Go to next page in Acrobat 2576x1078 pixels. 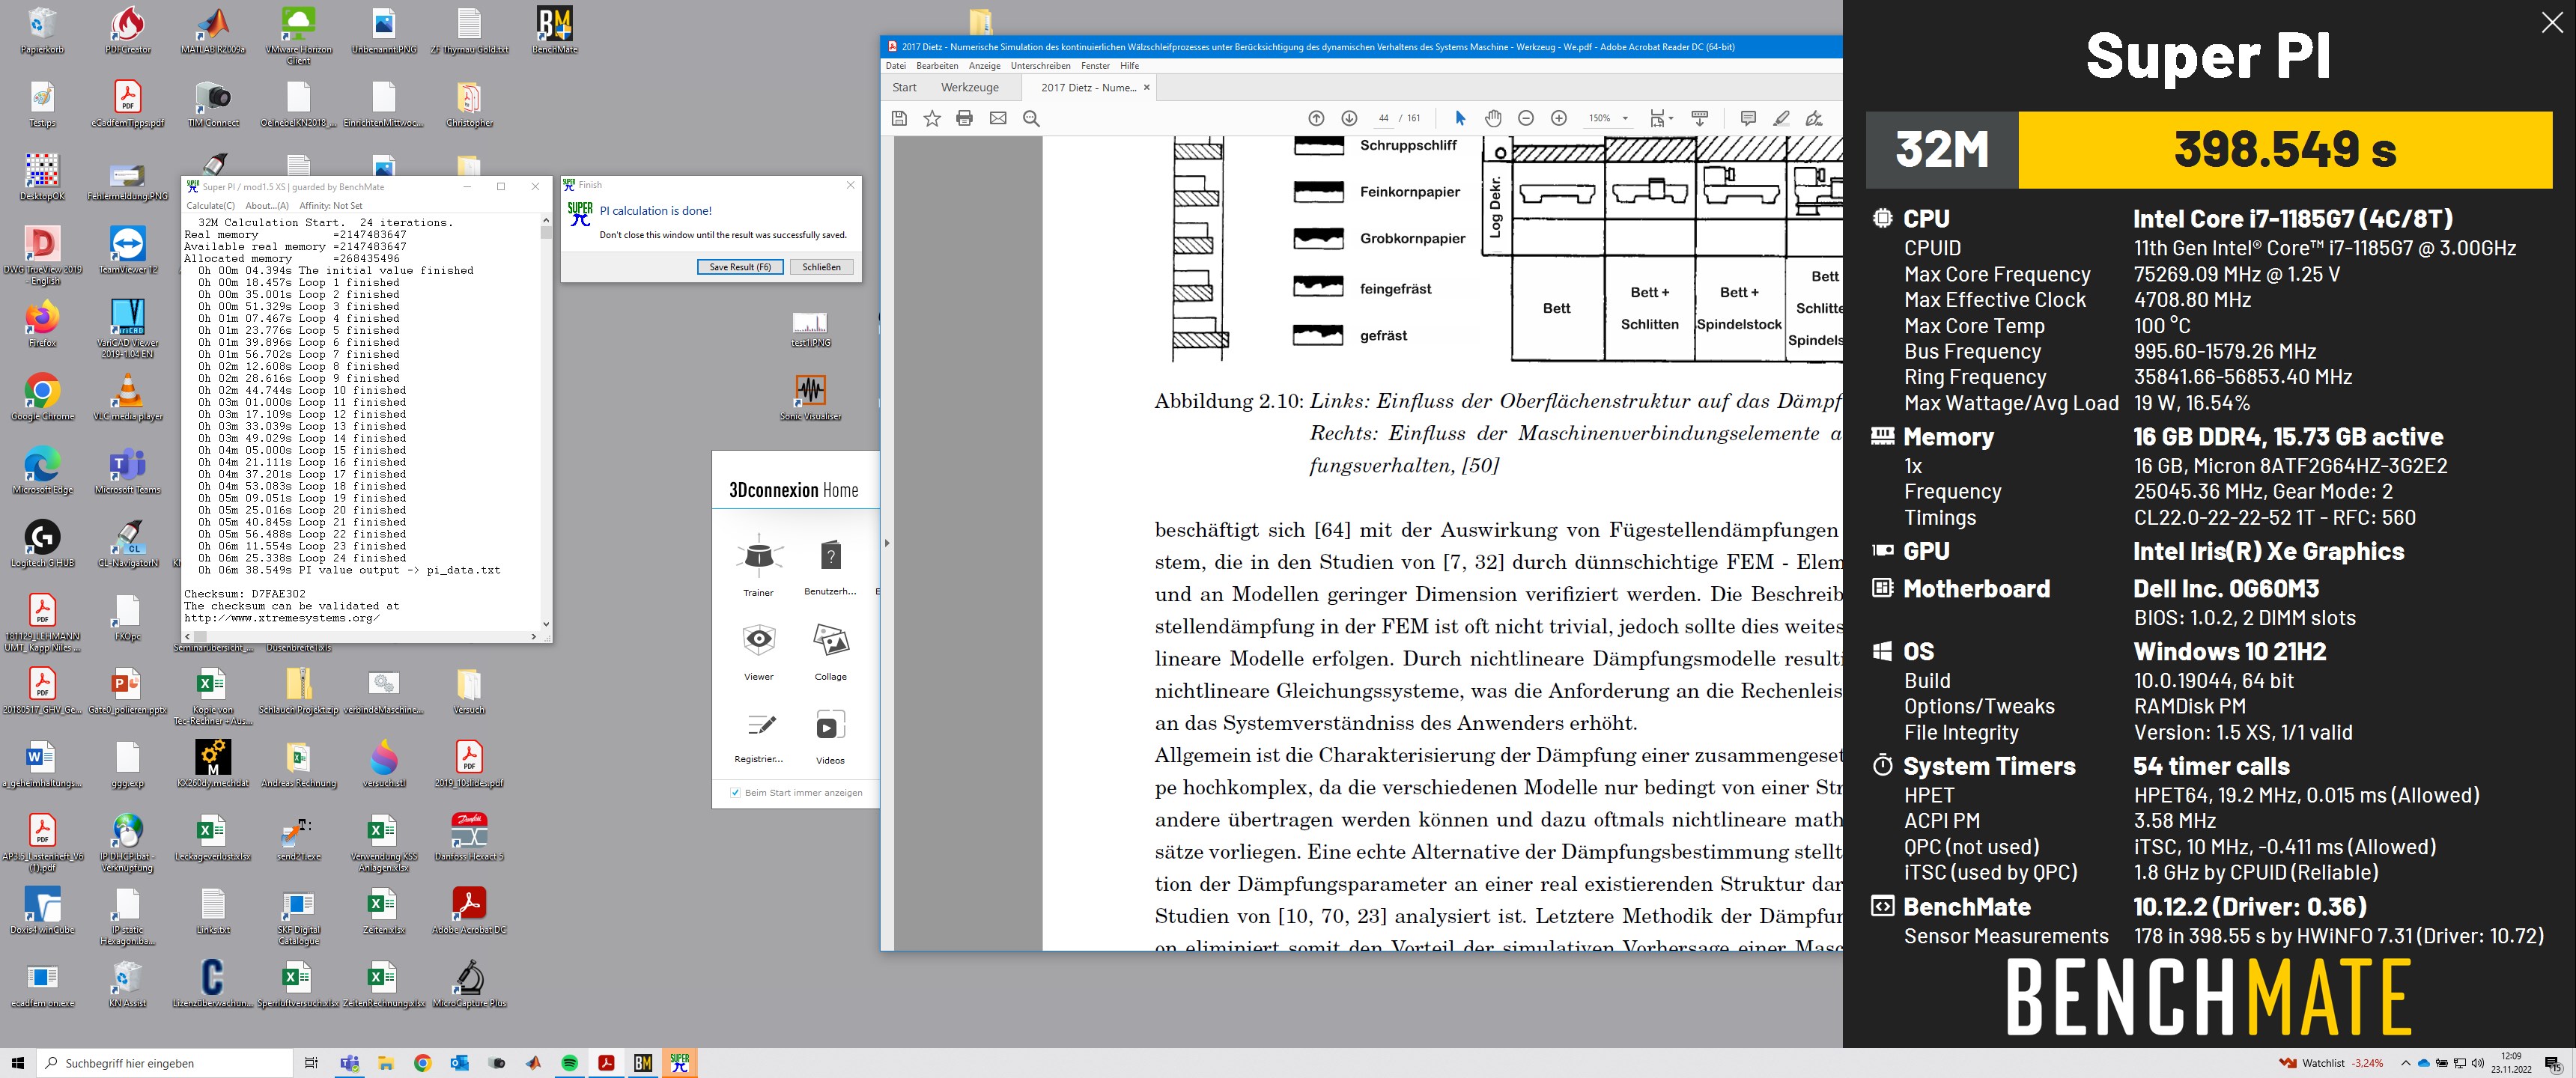(x=1349, y=118)
